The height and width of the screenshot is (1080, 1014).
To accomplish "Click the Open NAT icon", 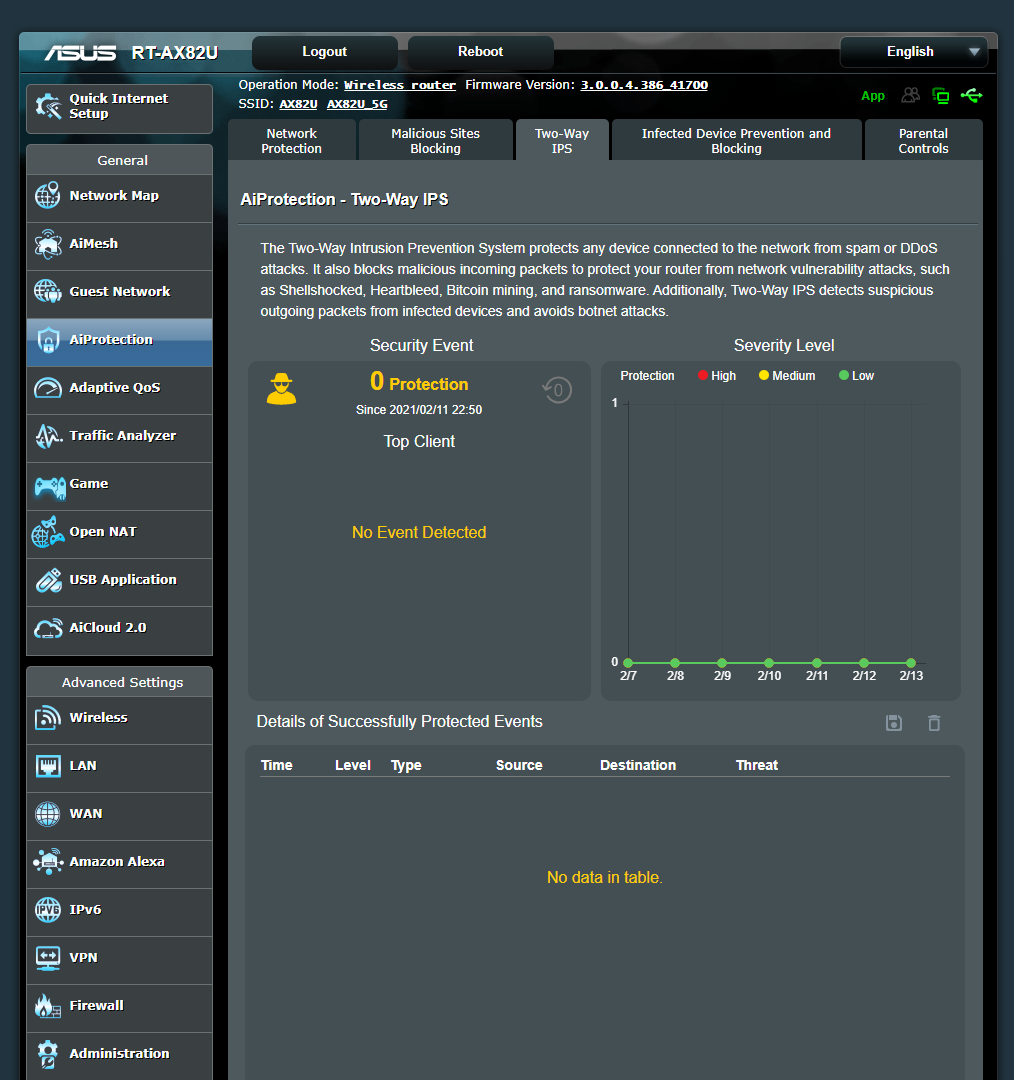I will (x=48, y=532).
